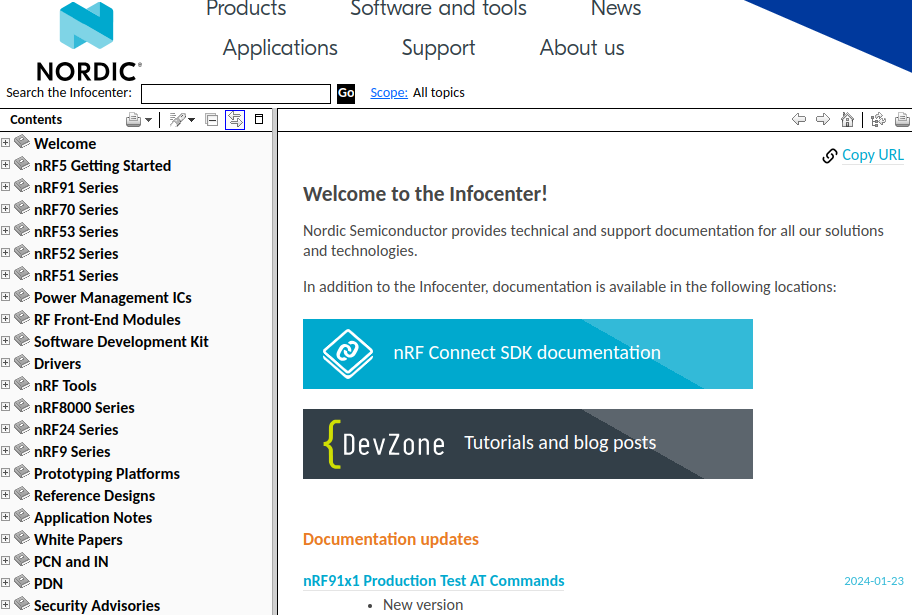
Task: Expand the nRF91 Series tree node
Action: coord(6,187)
